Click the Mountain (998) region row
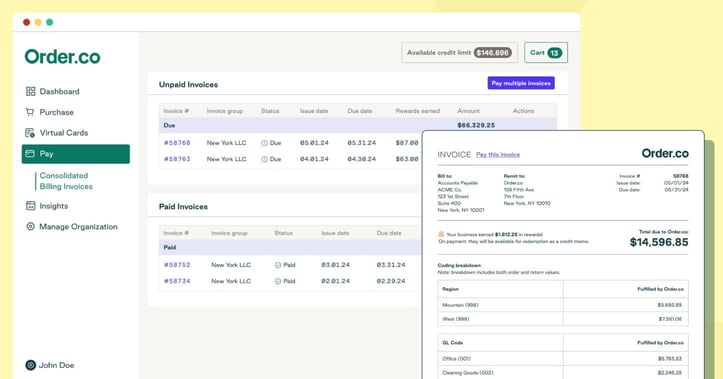 [563, 305]
